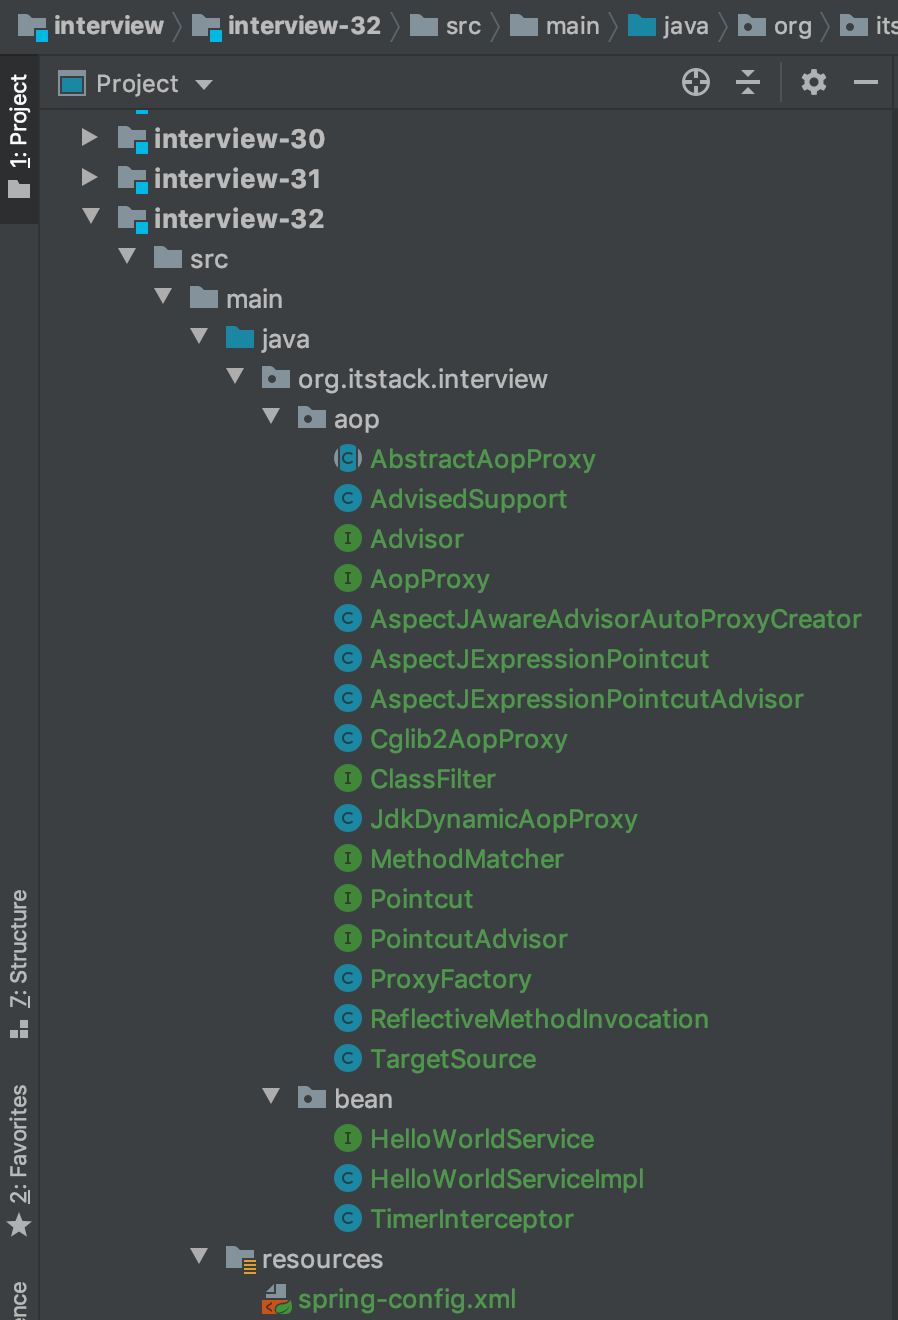Image resolution: width=898 pixels, height=1320 pixels.
Task: Open Project panel settings gear
Action: tap(814, 82)
